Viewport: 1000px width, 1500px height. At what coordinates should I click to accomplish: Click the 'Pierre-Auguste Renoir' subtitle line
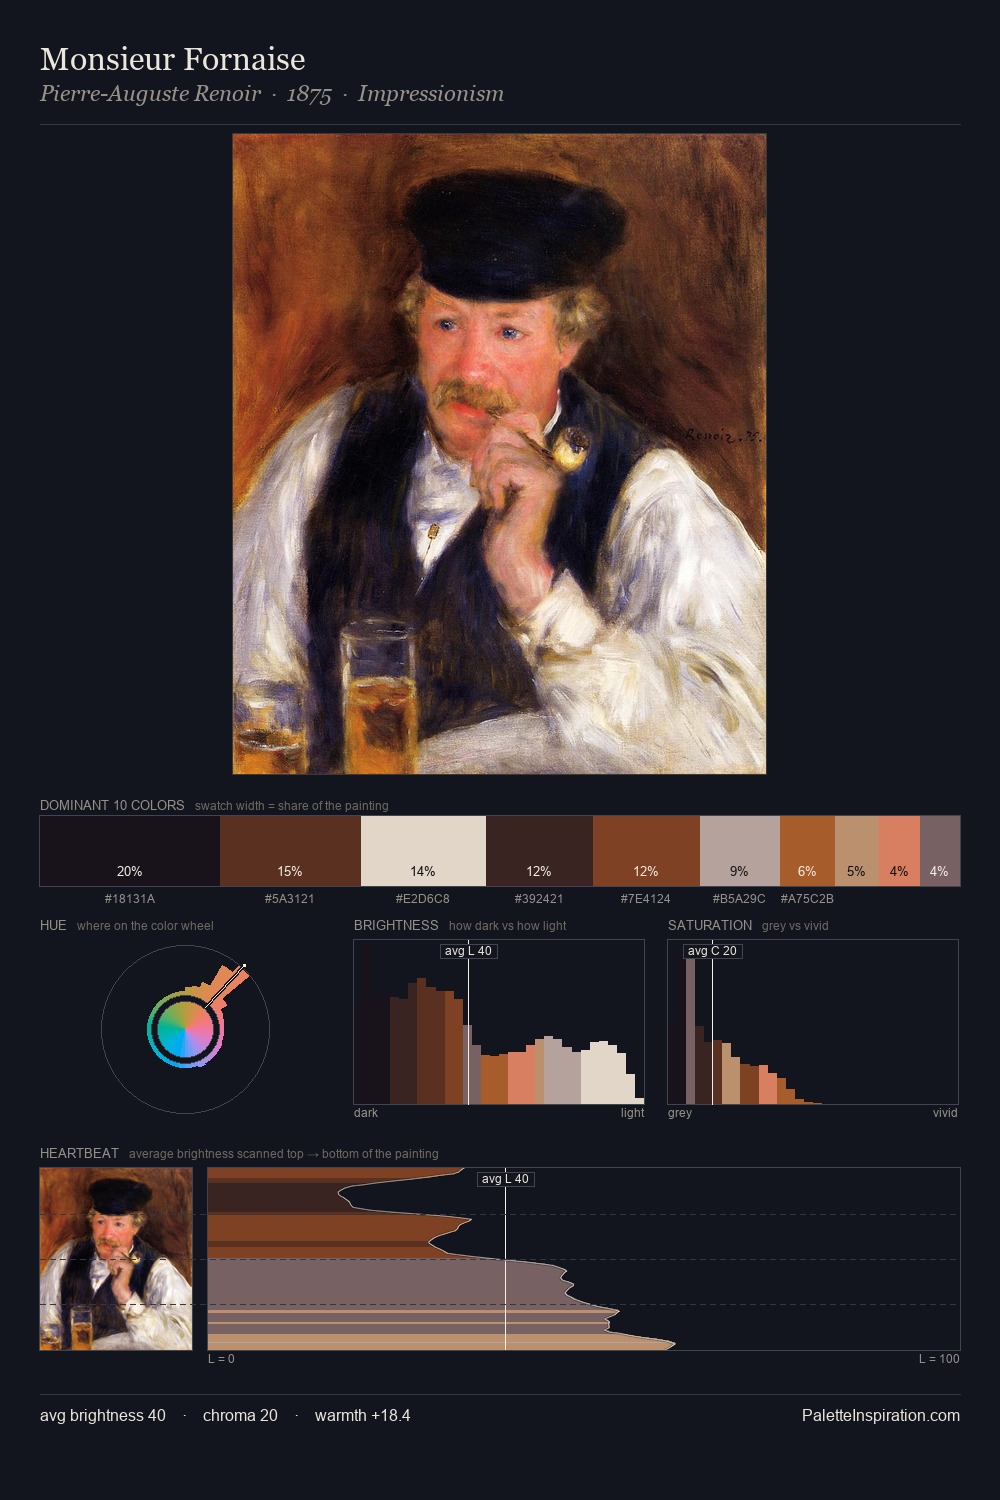tap(272, 94)
